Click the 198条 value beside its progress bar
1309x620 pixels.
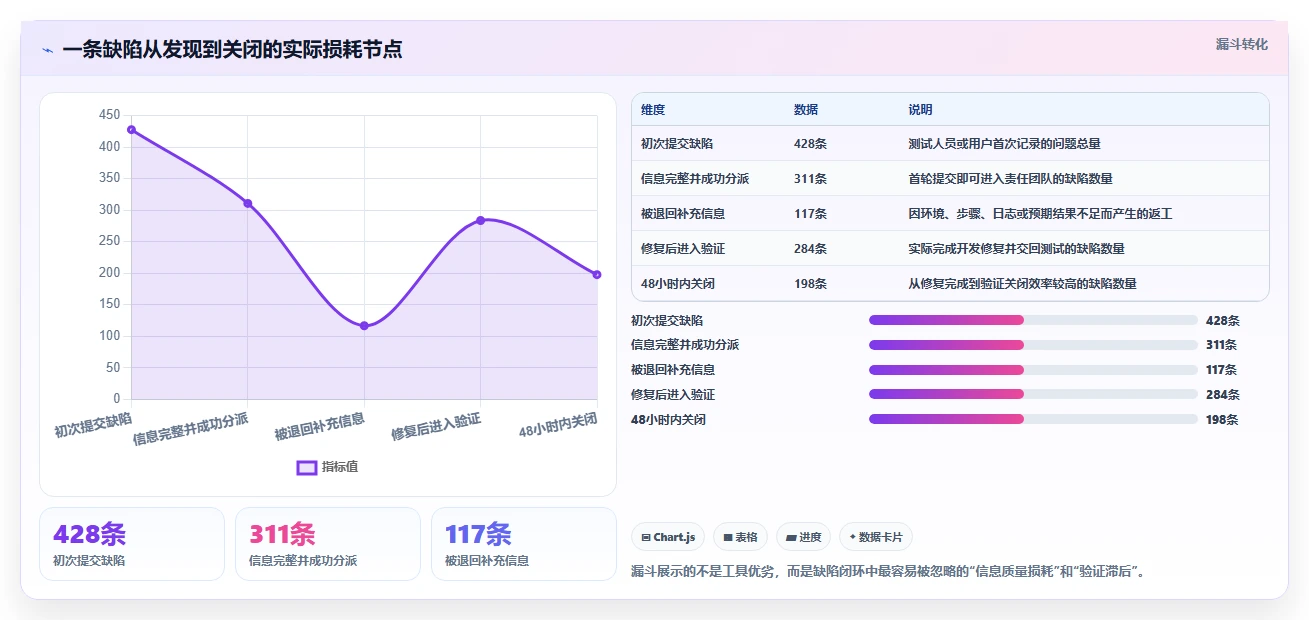point(1222,420)
